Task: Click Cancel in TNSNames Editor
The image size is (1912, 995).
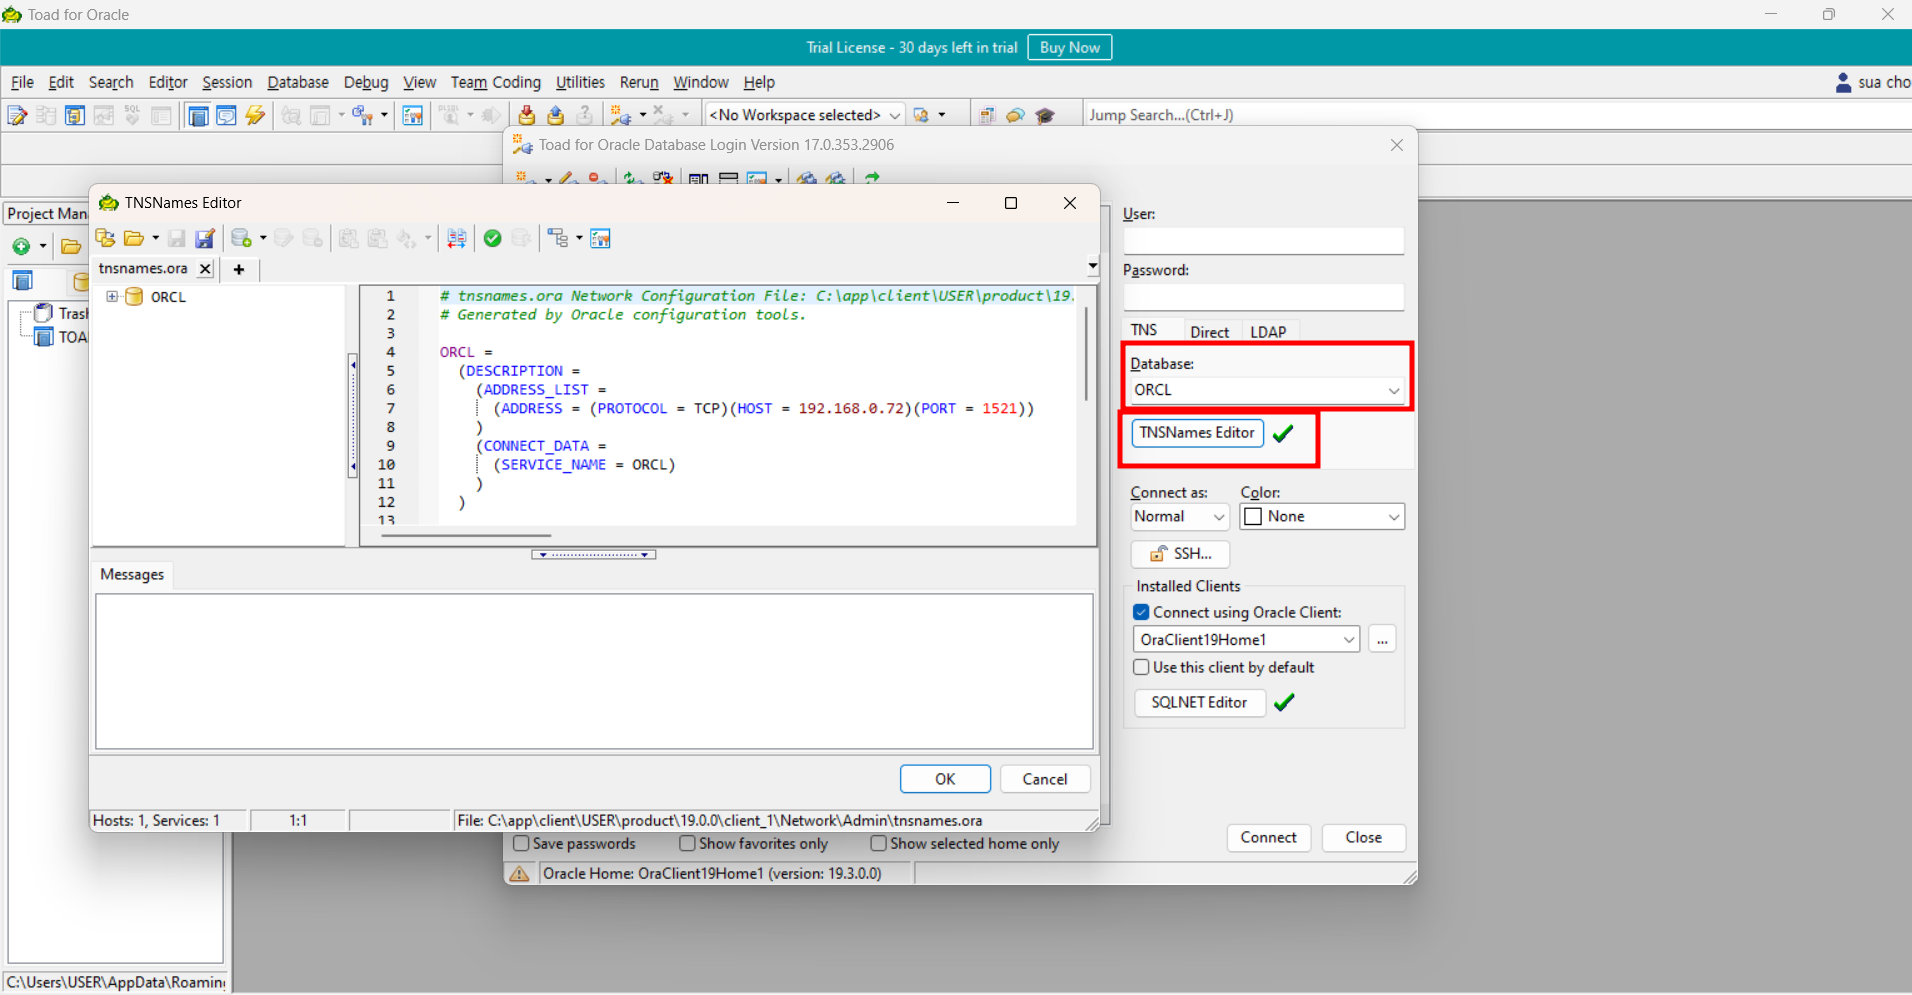Action: [x=1045, y=779]
